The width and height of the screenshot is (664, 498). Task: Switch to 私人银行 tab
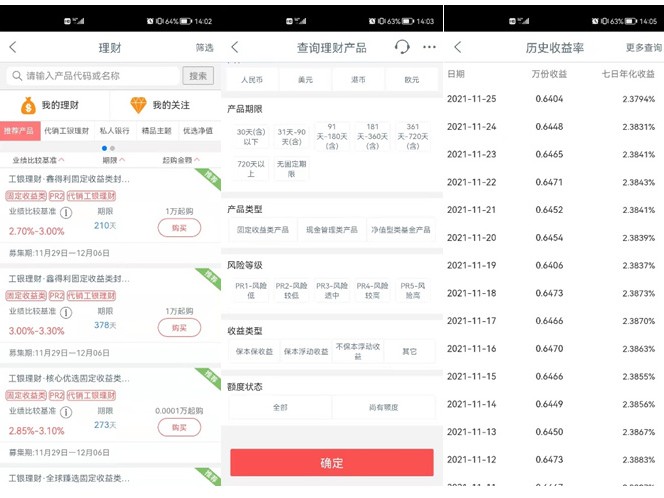click(x=114, y=131)
